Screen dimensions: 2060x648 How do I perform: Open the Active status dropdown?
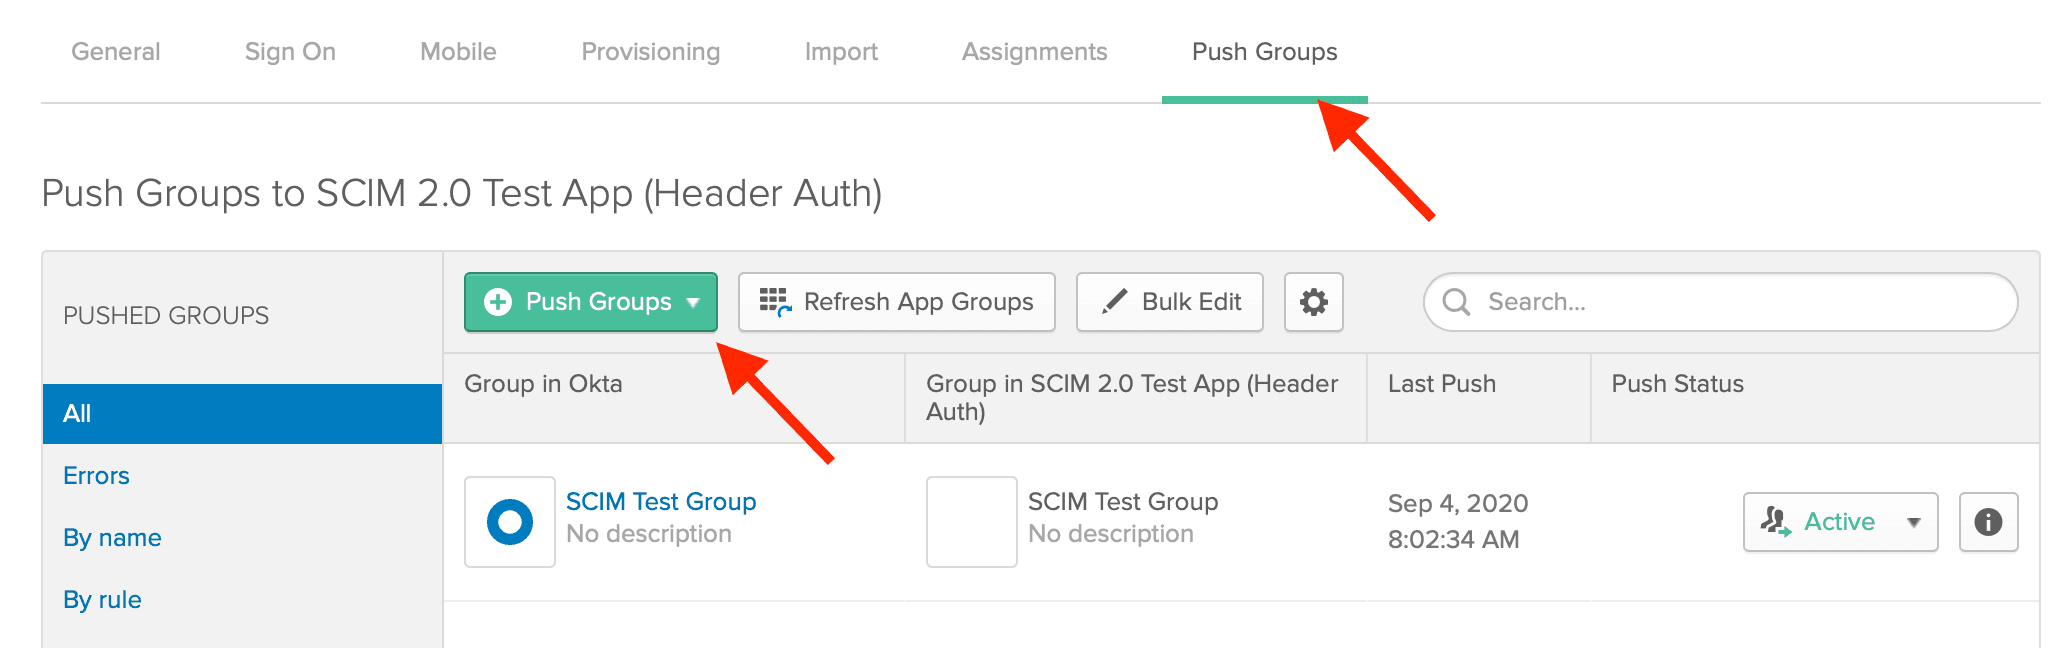pyautogui.click(x=1915, y=521)
